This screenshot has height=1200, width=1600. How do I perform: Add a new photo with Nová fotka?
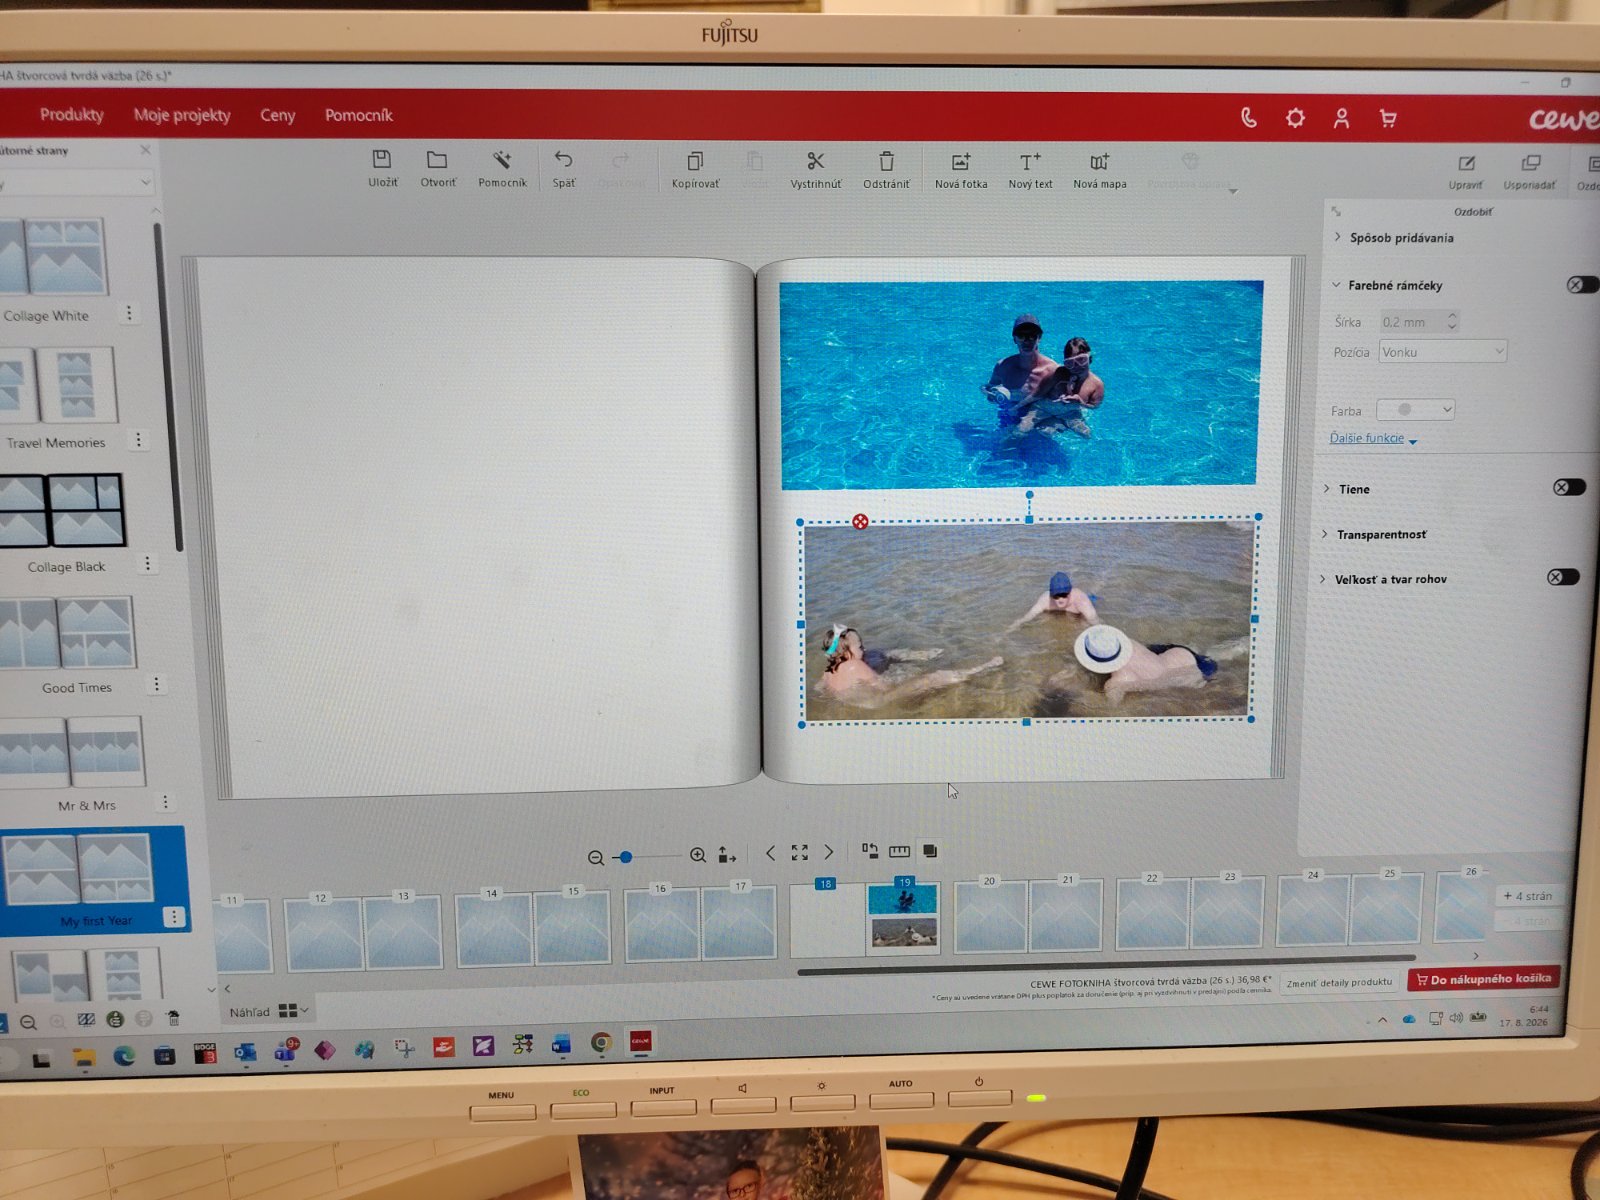click(961, 170)
